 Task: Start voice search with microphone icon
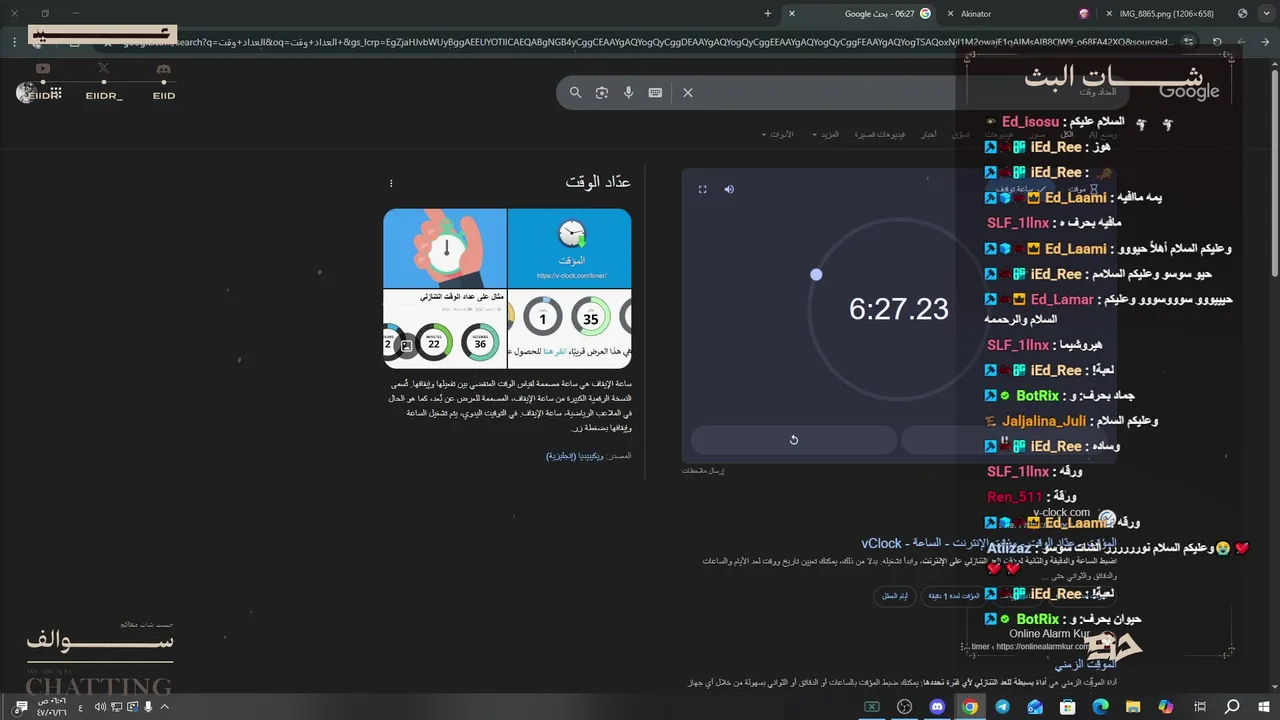coord(628,92)
